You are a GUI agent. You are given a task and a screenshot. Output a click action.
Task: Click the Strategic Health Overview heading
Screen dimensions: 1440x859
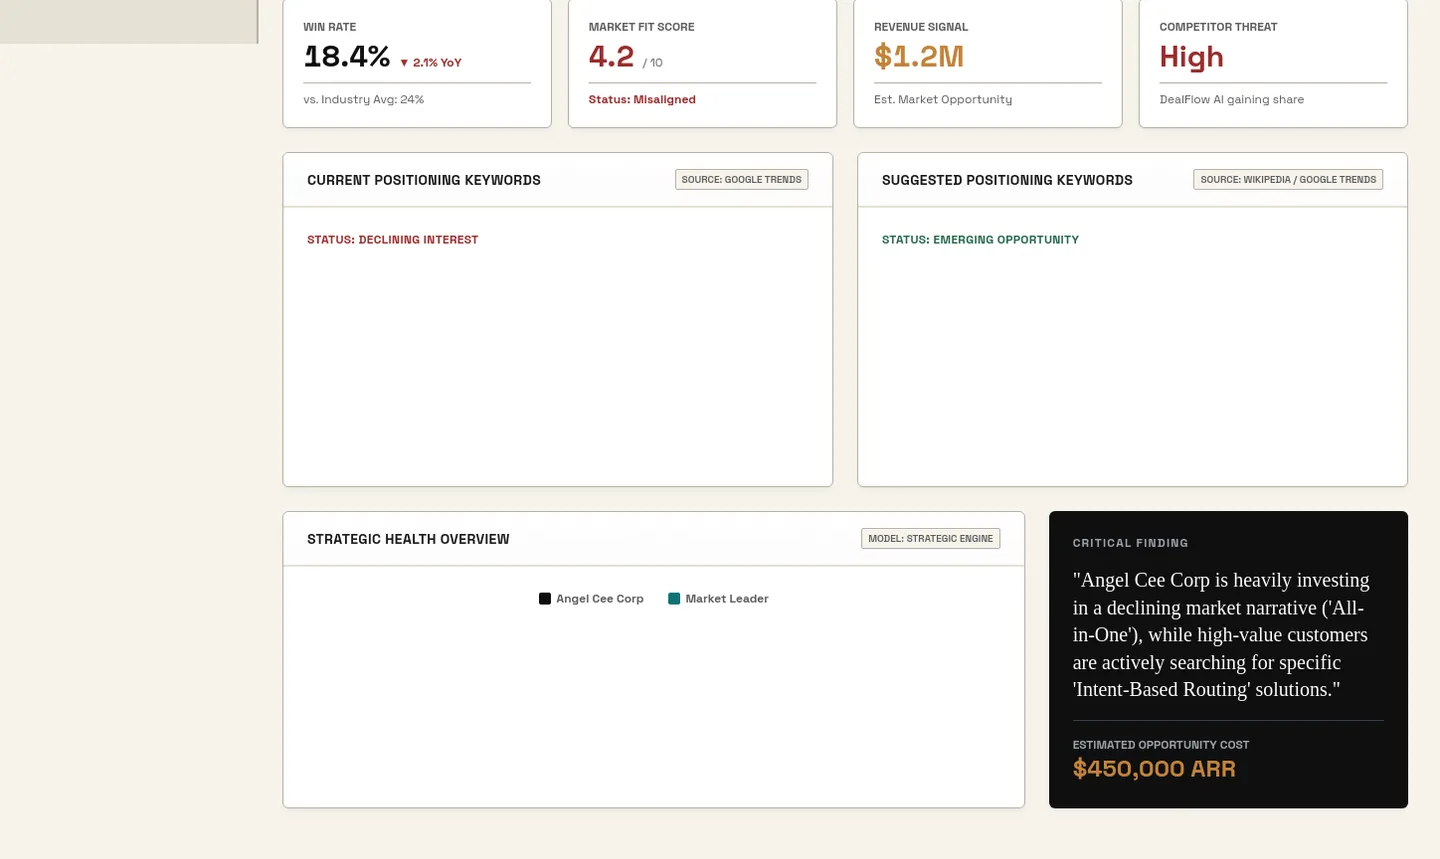(408, 539)
